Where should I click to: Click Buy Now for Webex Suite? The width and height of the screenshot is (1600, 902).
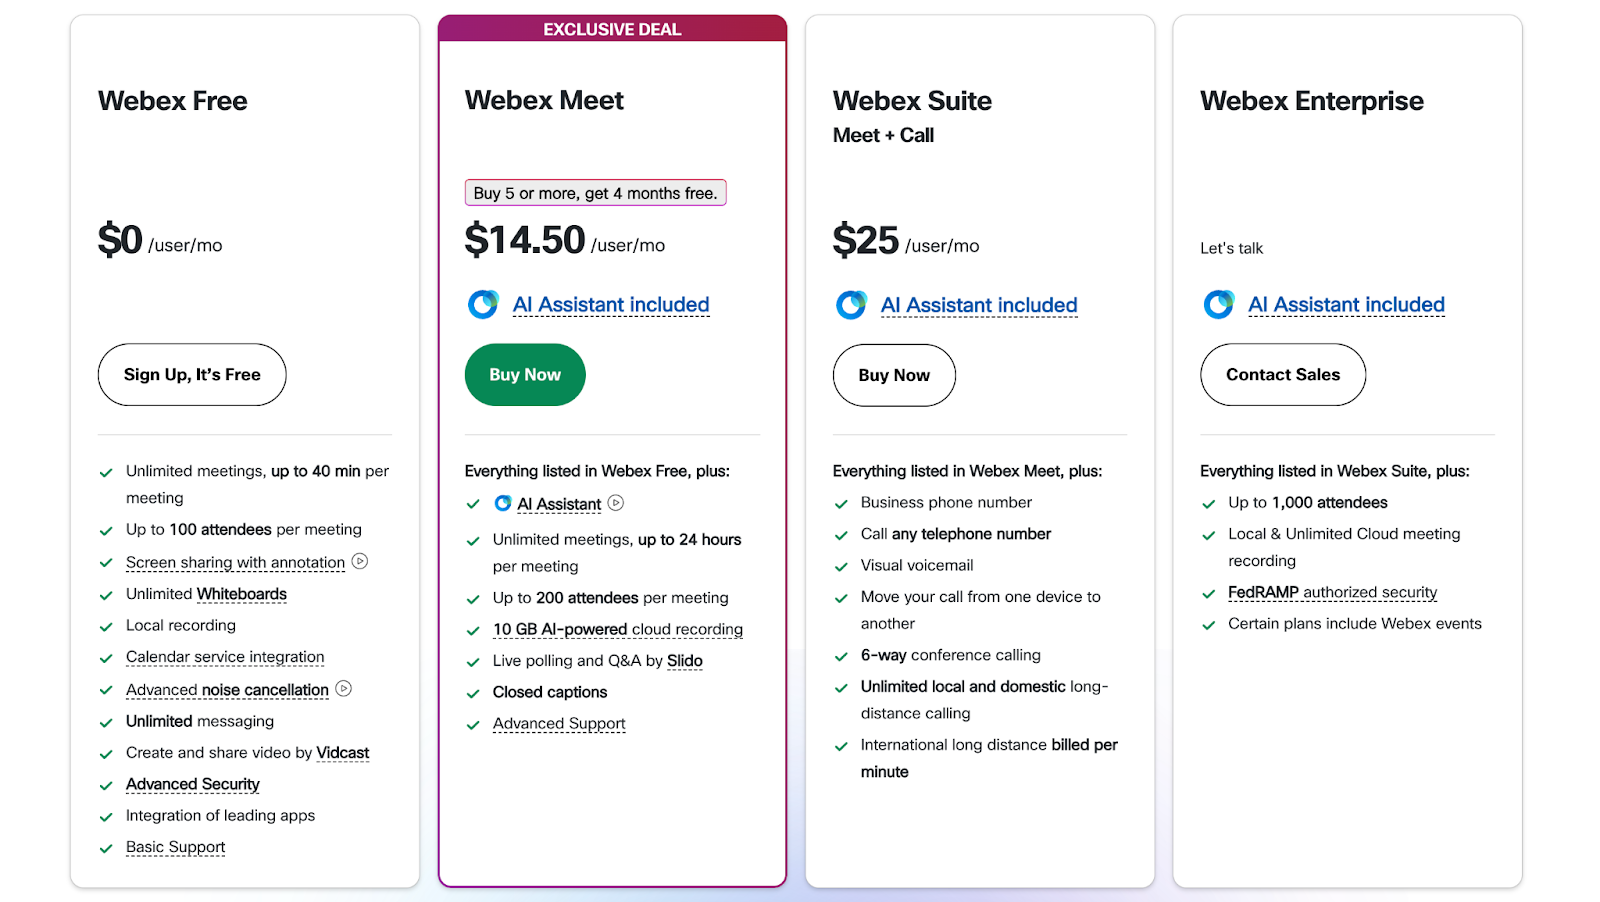point(894,375)
